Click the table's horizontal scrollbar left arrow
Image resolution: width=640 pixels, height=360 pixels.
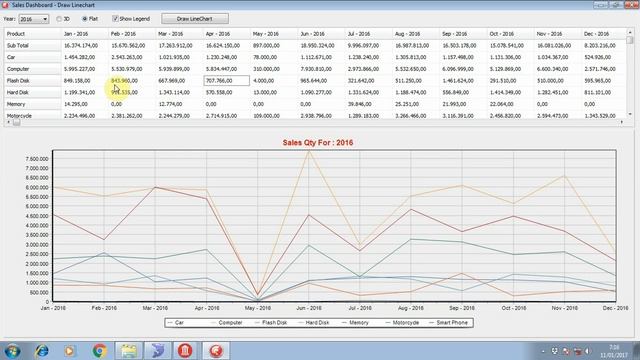[x=8, y=122]
